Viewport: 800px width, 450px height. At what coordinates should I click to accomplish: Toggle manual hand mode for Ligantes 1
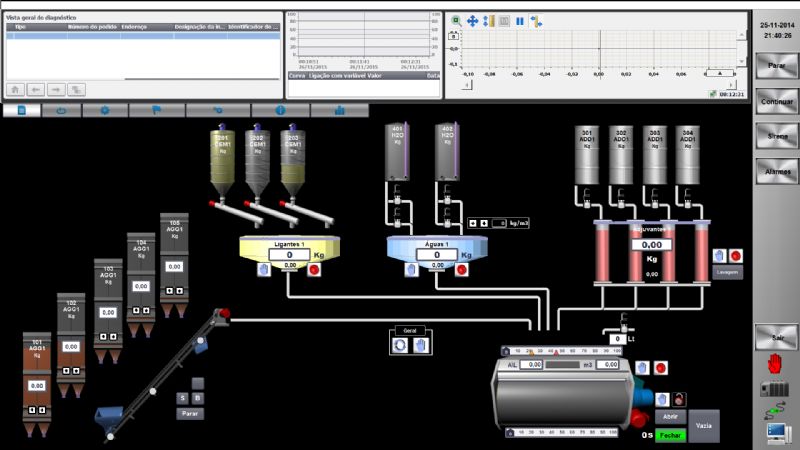tap(264, 269)
